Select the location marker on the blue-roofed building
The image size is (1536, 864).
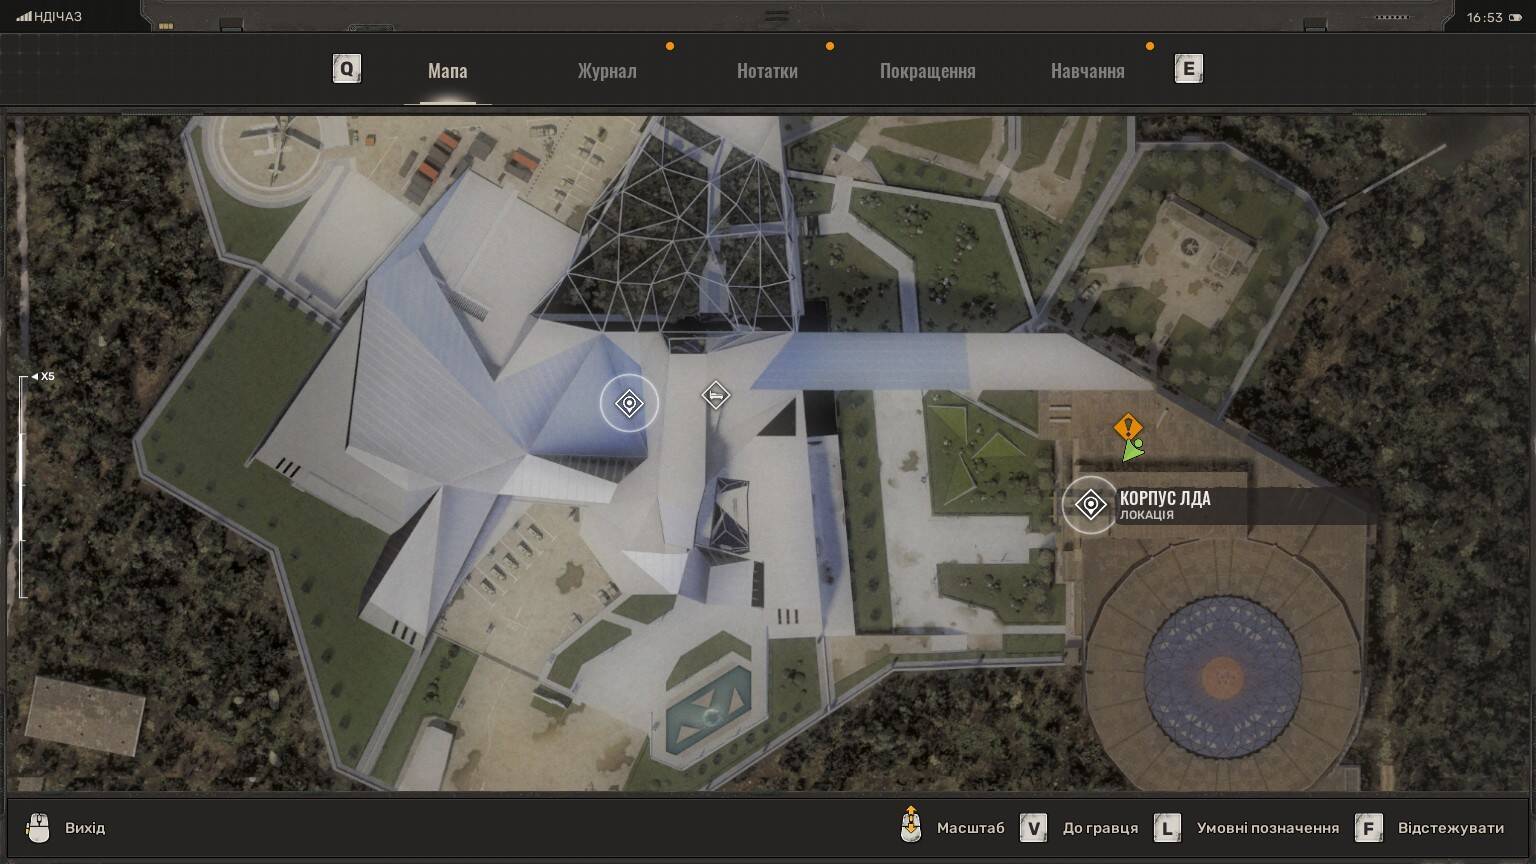pos(629,403)
